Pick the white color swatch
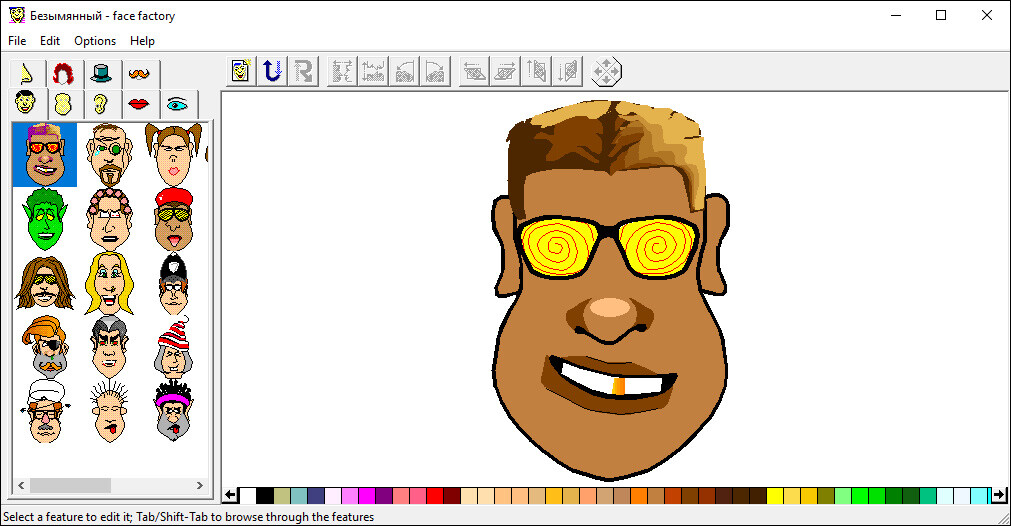 coord(248,495)
